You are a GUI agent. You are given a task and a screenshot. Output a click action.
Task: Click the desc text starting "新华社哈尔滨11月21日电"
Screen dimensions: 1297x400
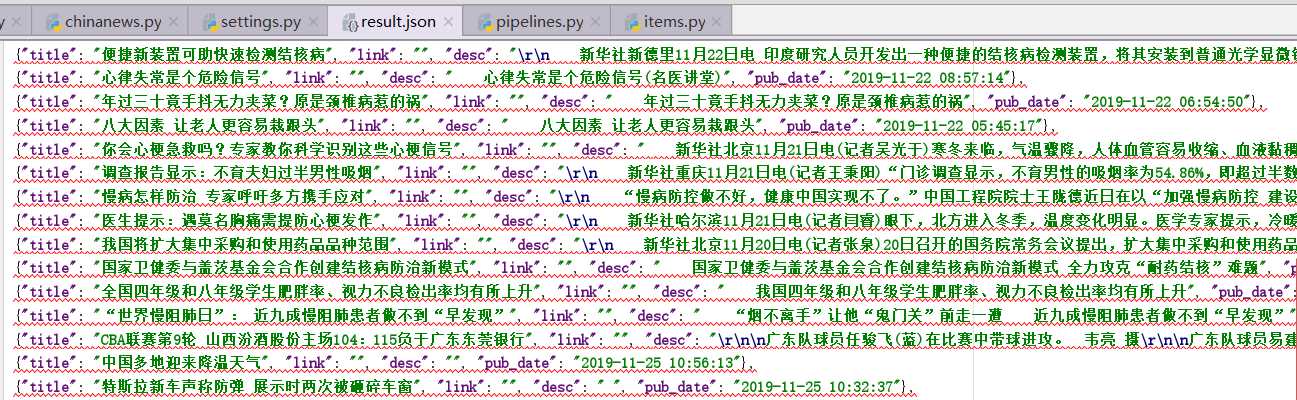point(962,220)
